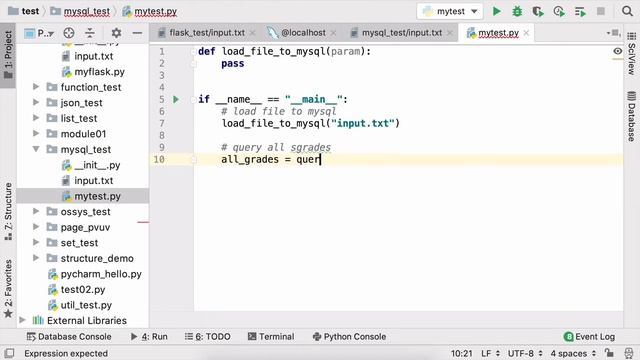Screen dimensions: 640x360
Task: Open the mytest run configuration dropdown
Action: 450,11
